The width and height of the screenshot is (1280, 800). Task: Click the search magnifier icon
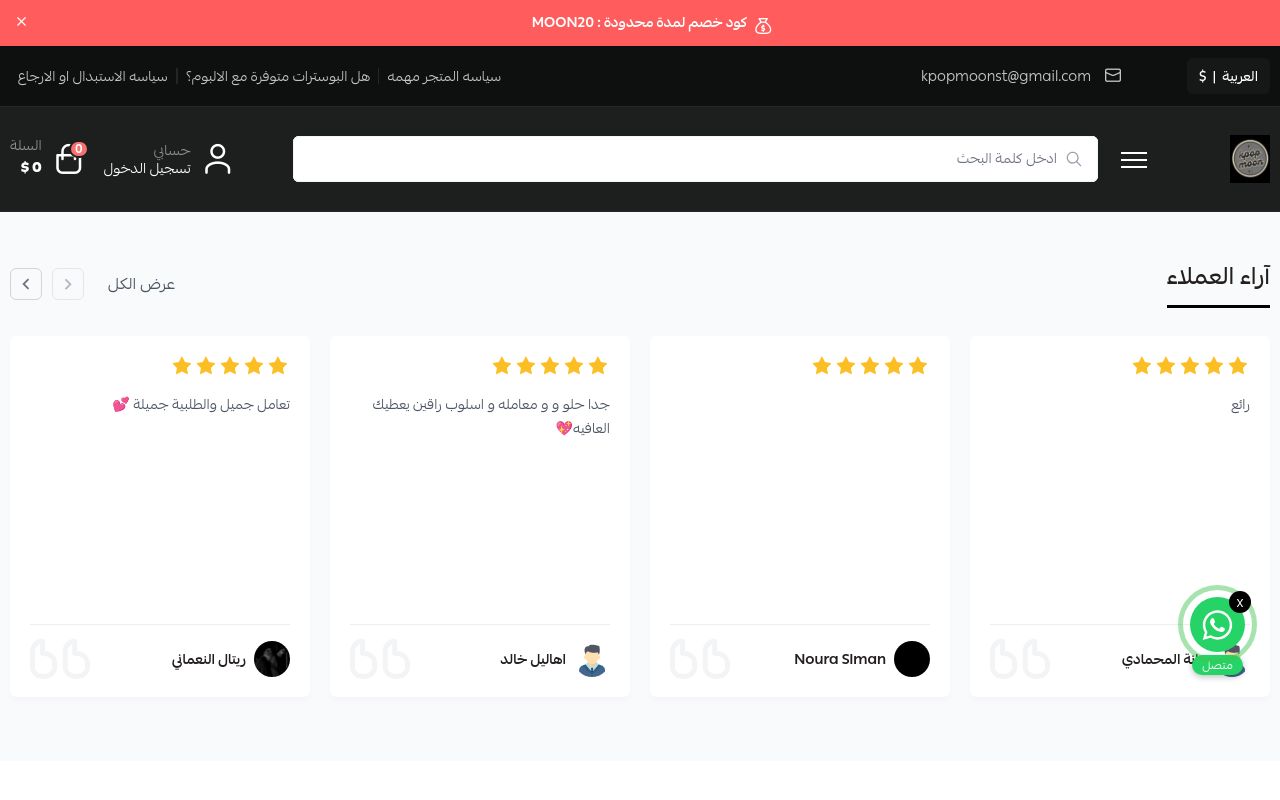tap(1074, 159)
